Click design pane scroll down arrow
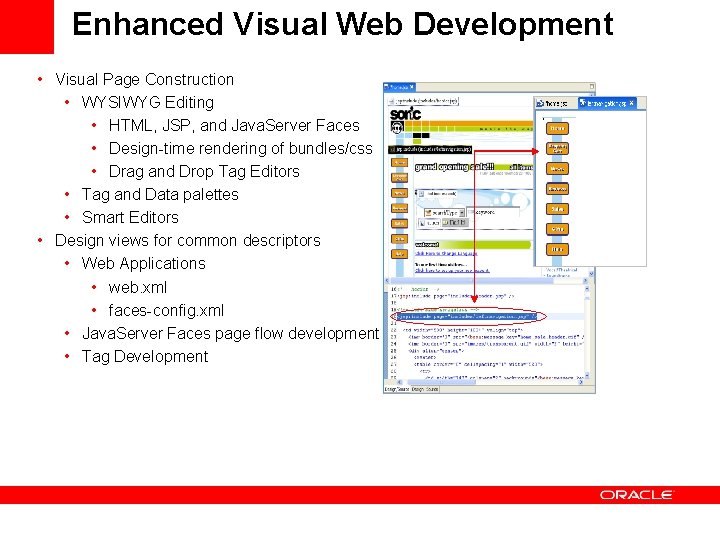 coord(591,274)
